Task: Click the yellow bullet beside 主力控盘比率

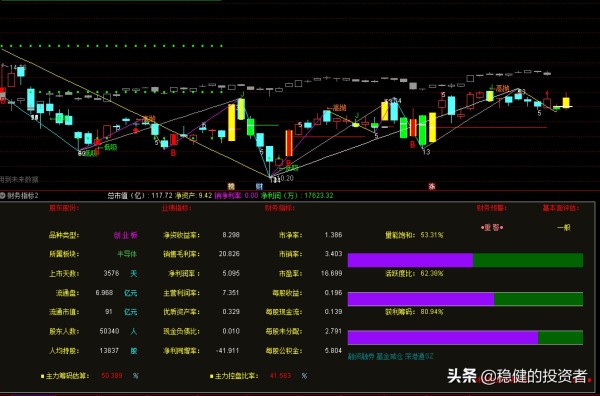Action: 211,376
